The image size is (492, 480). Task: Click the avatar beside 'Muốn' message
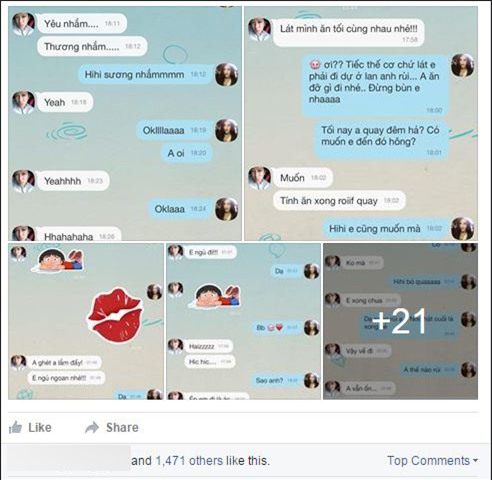coord(260,178)
